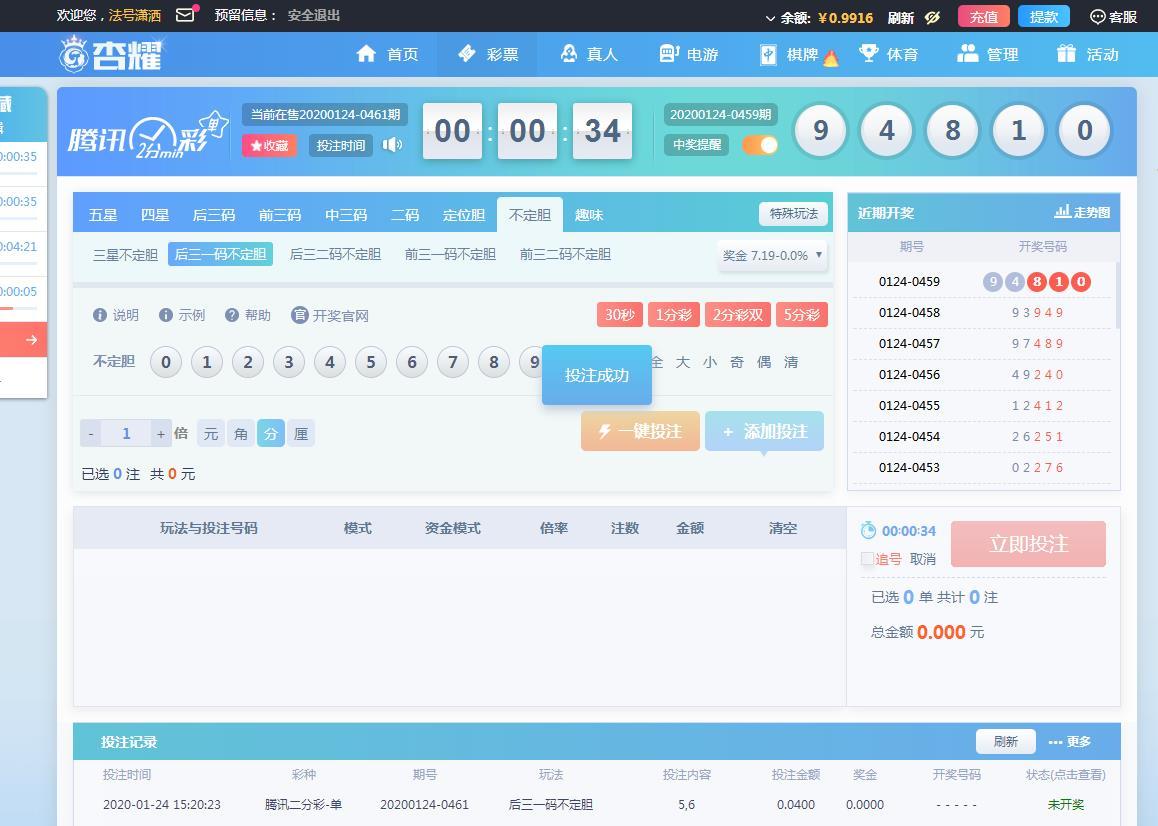1158x826 pixels.
Task: Select the 厘 unit mode
Action: pyautogui.click(x=301, y=434)
